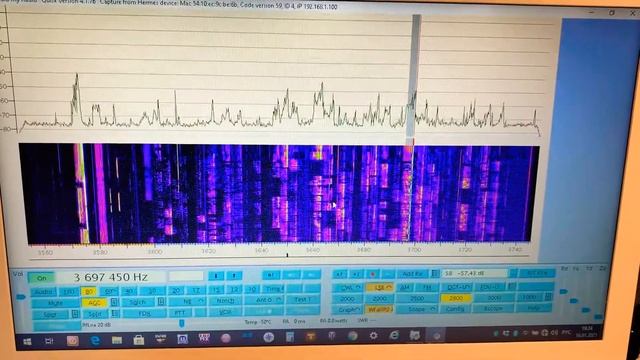Open the Config settings button
640x360 pixels.
pos(455,309)
